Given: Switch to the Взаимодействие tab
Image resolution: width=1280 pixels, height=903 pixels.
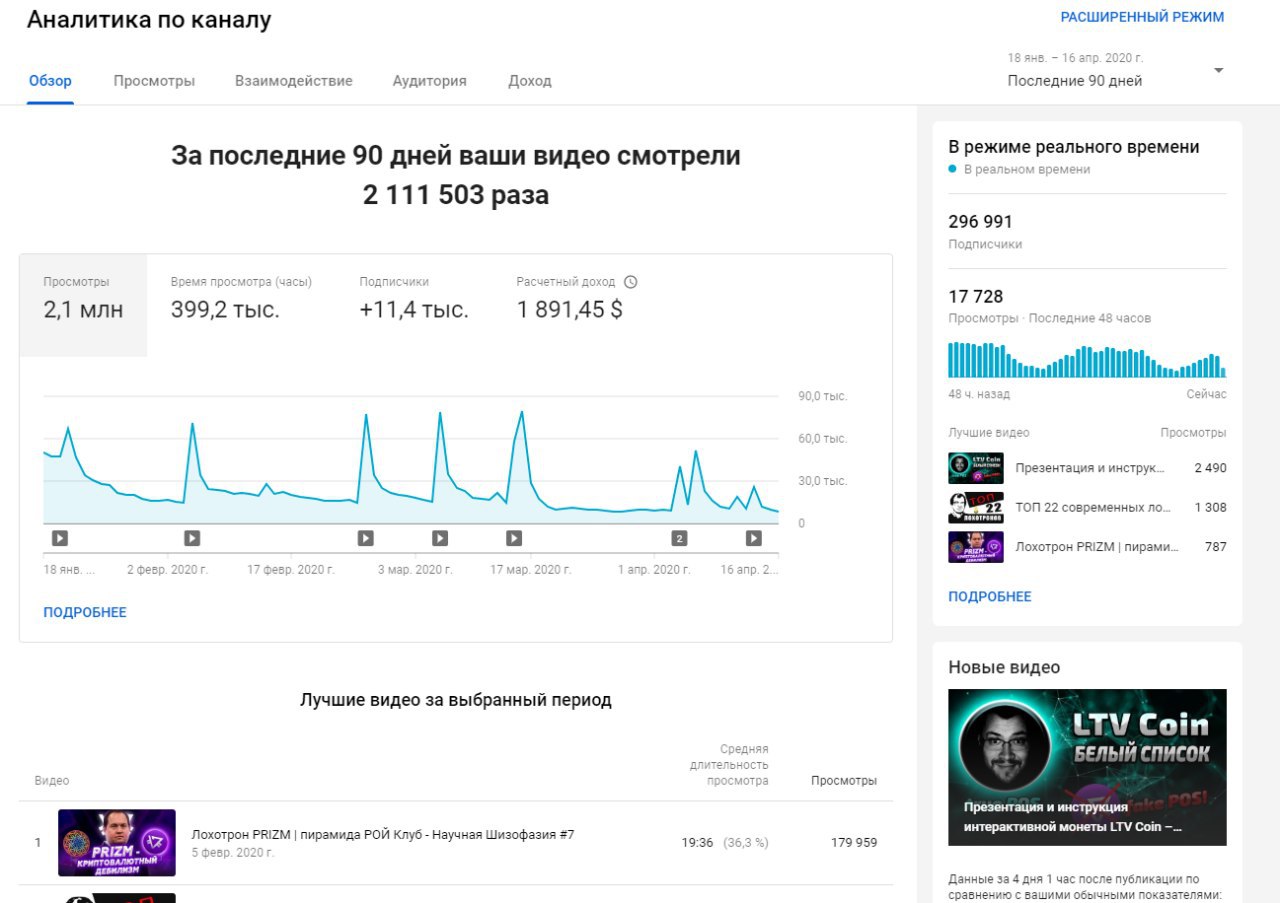Looking at the screenshot, I should (294, 81).
